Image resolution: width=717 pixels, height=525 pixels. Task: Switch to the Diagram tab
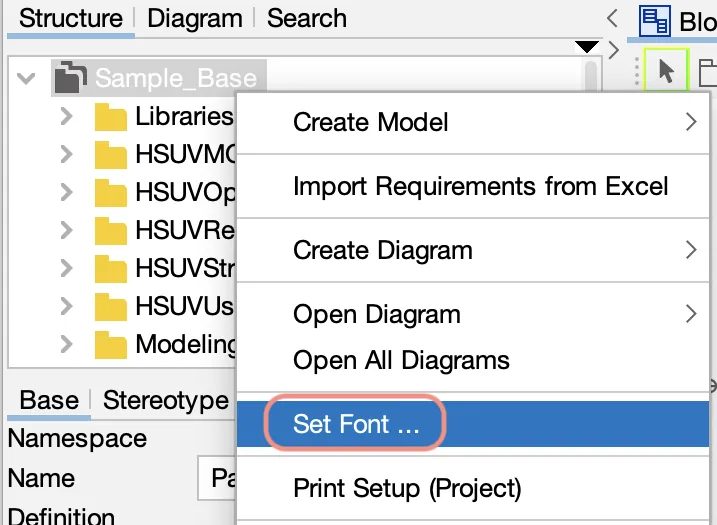pos(195,19)
